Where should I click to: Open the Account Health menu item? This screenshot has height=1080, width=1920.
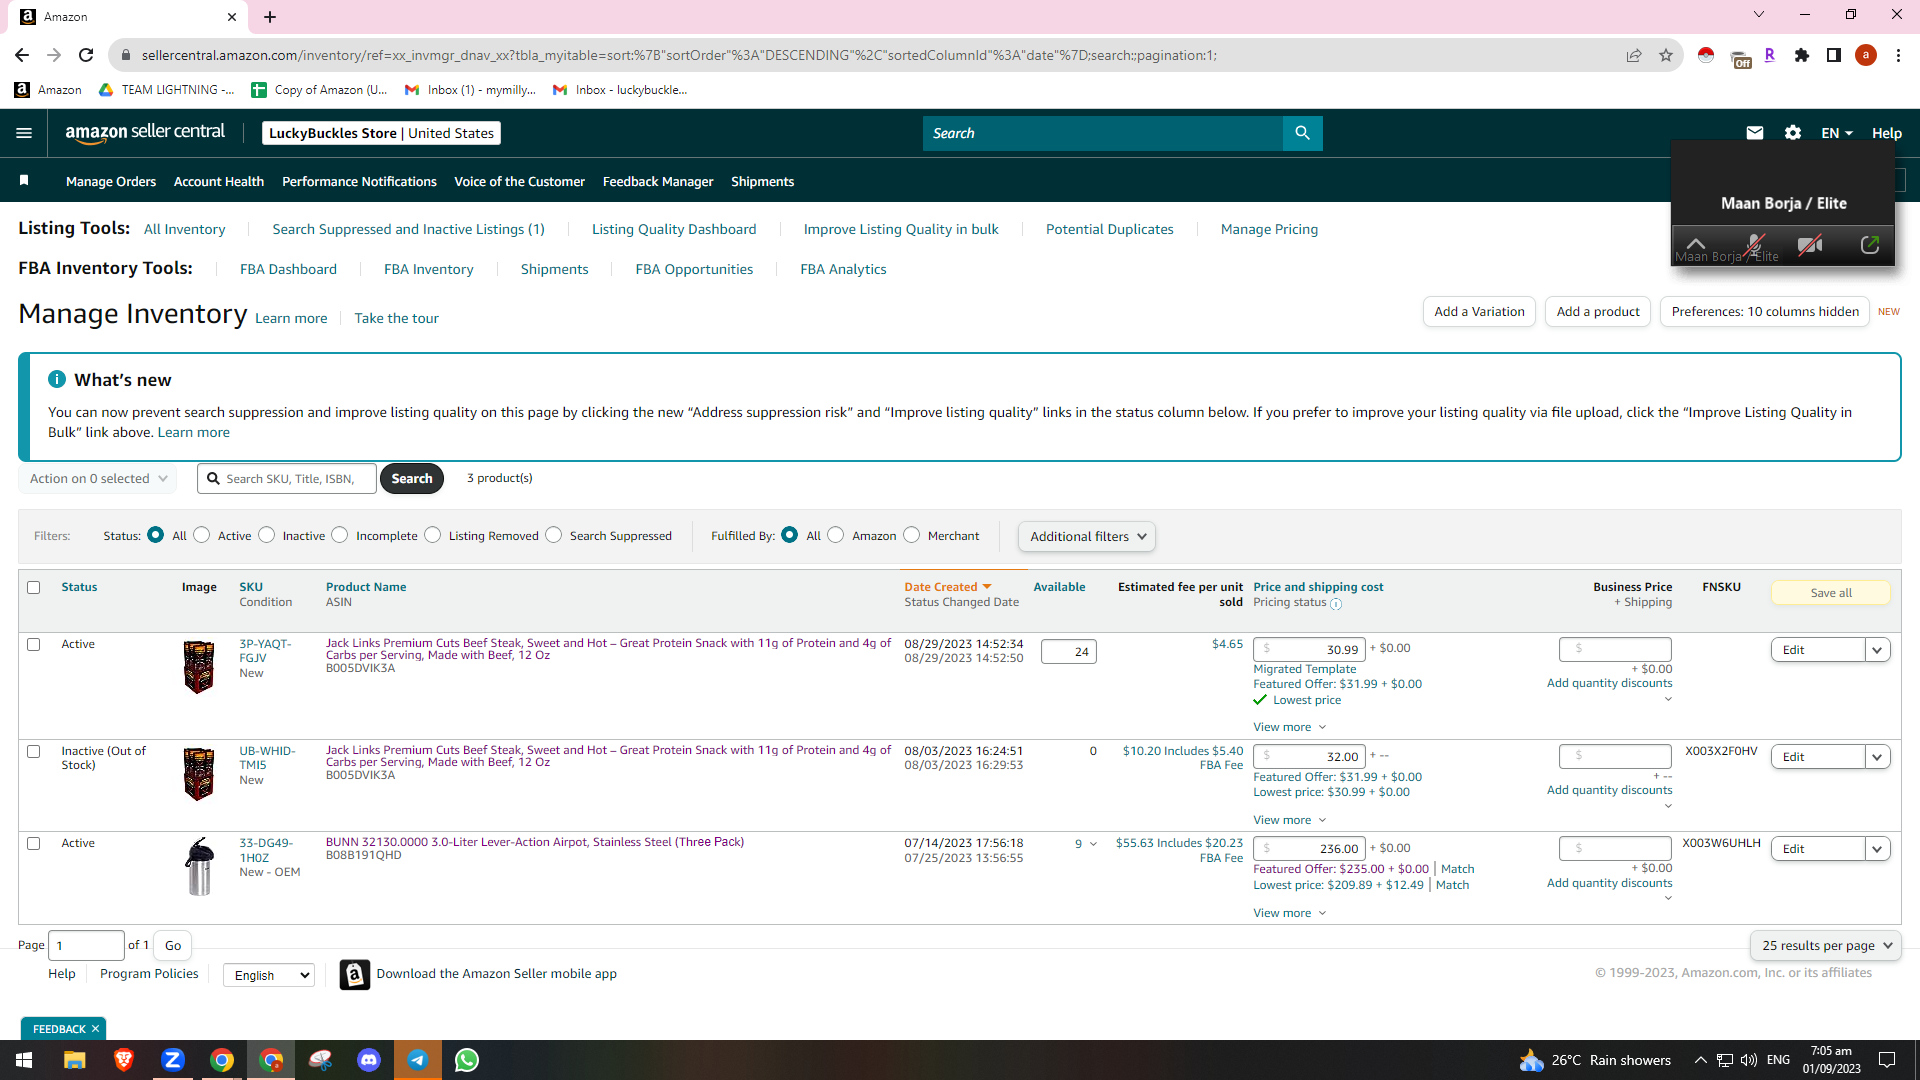pyautogui.click(x=219, y=181)
